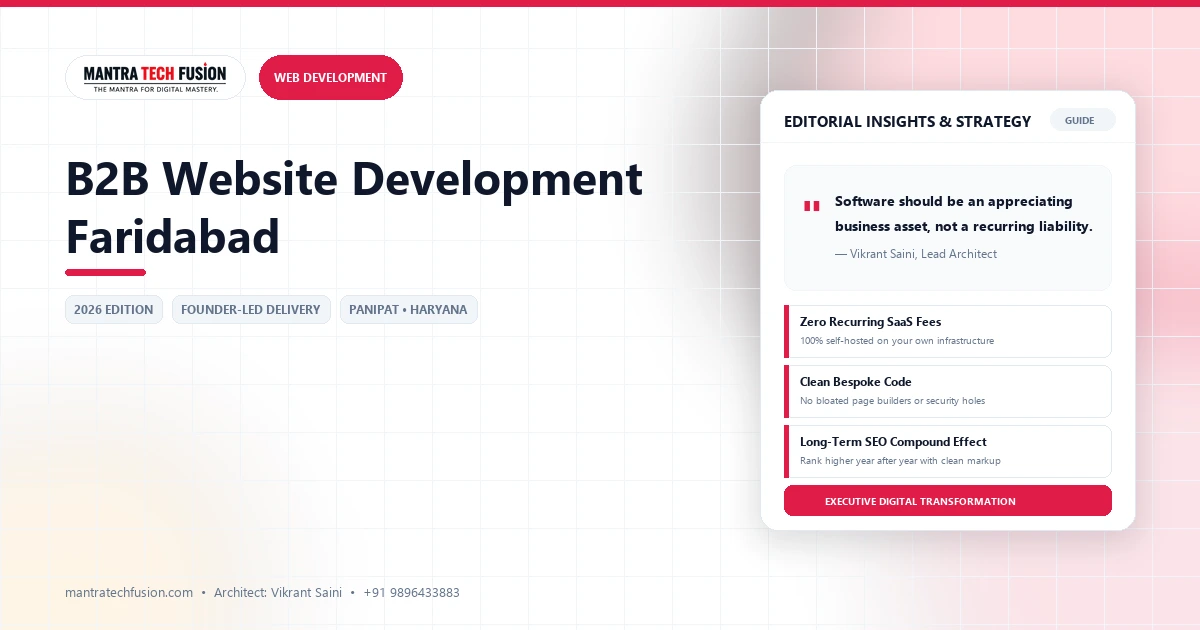Click Editorial Insights & Strategy title
Screen dimensions: 1200x630
click(x=907, y=122)
